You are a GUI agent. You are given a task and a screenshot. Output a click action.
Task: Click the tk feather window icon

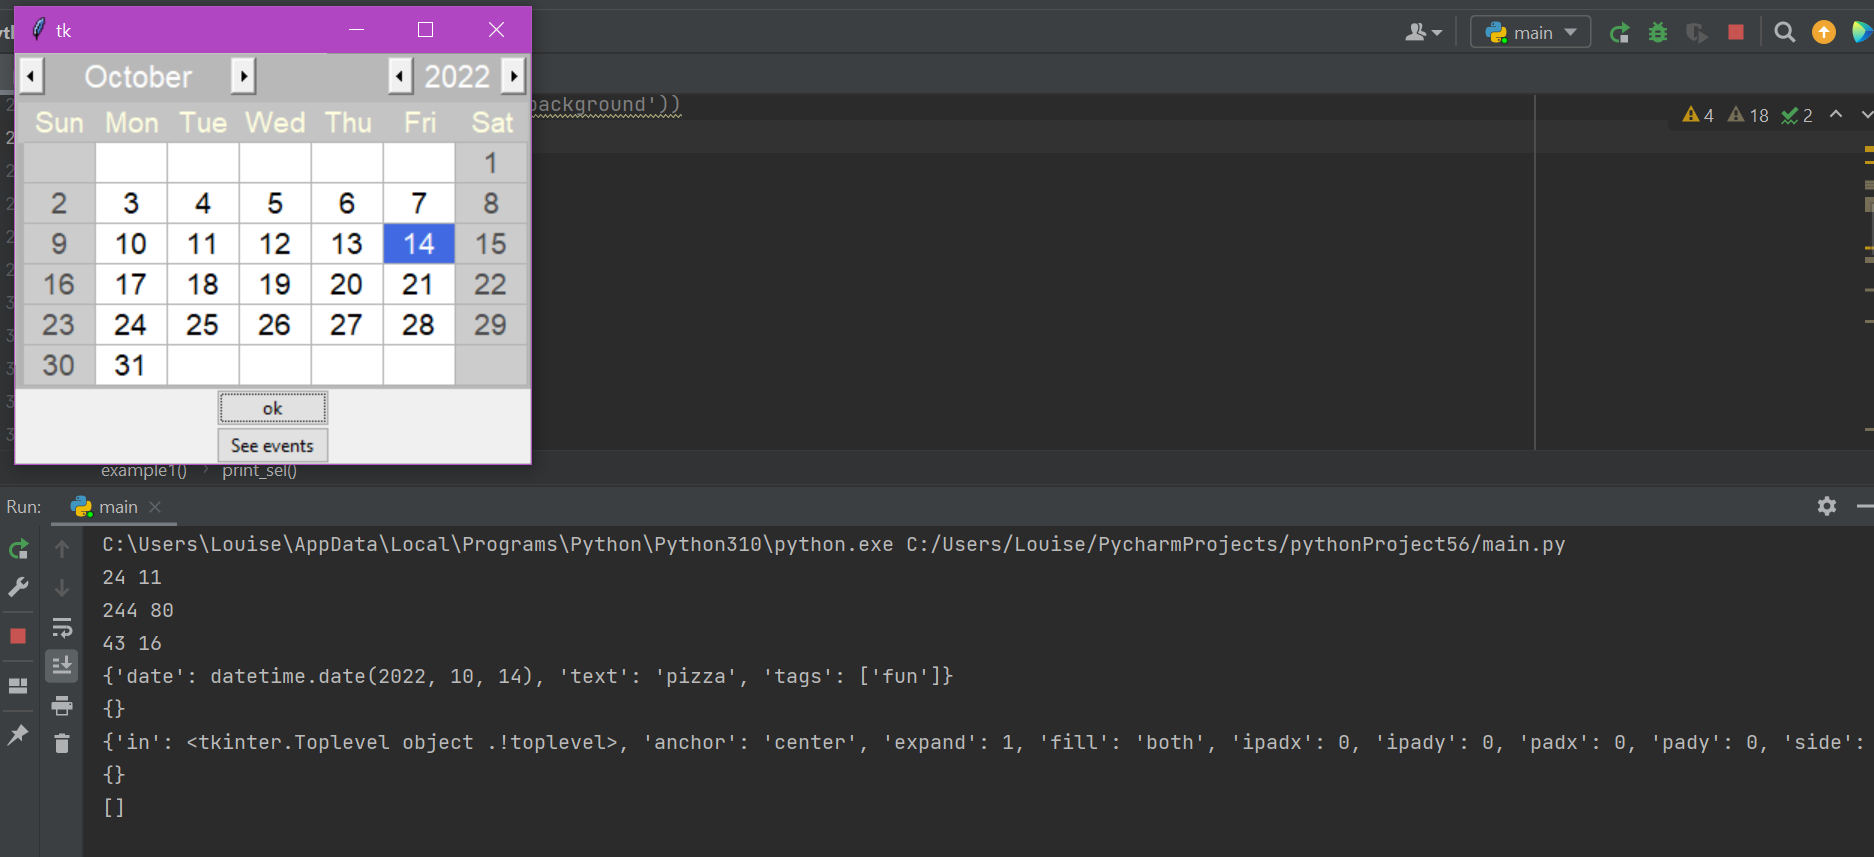pyautogui.click(x=38, y=30)
